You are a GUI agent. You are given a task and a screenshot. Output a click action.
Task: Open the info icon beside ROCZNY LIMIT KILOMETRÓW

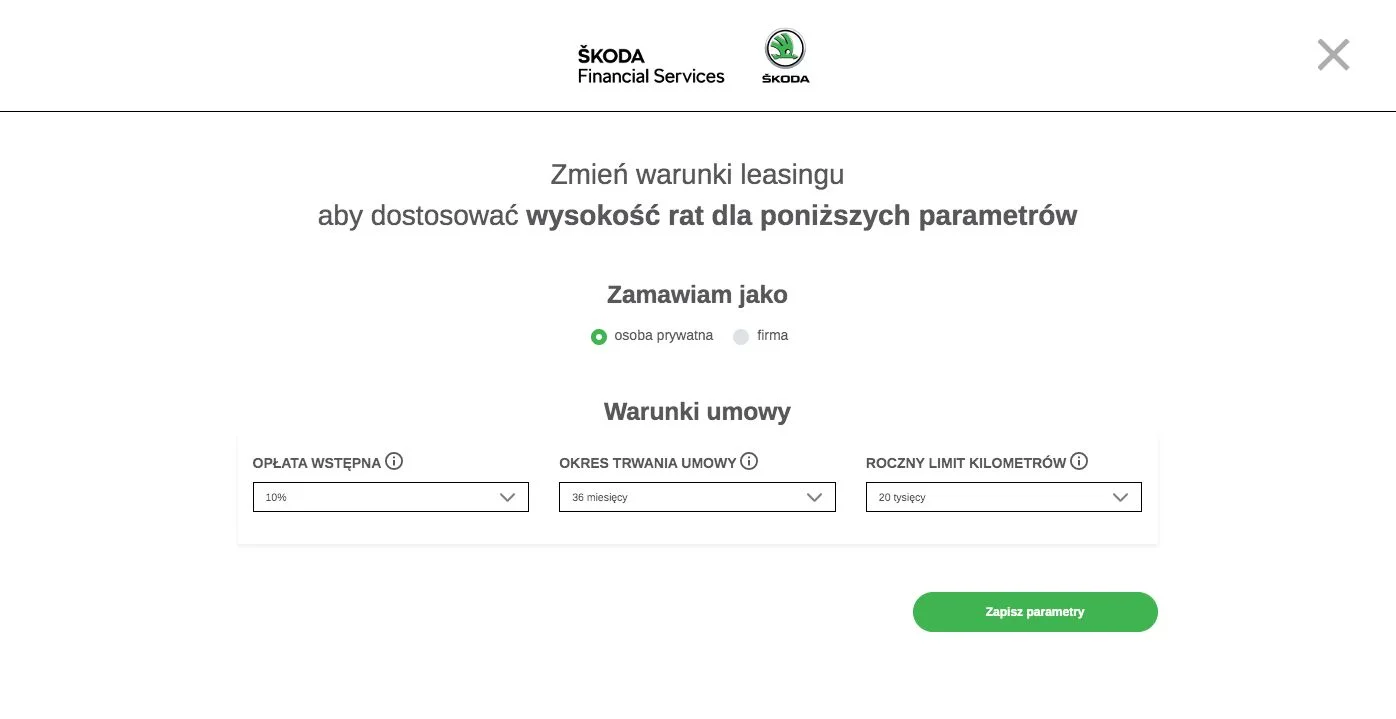click(1079, 461)
